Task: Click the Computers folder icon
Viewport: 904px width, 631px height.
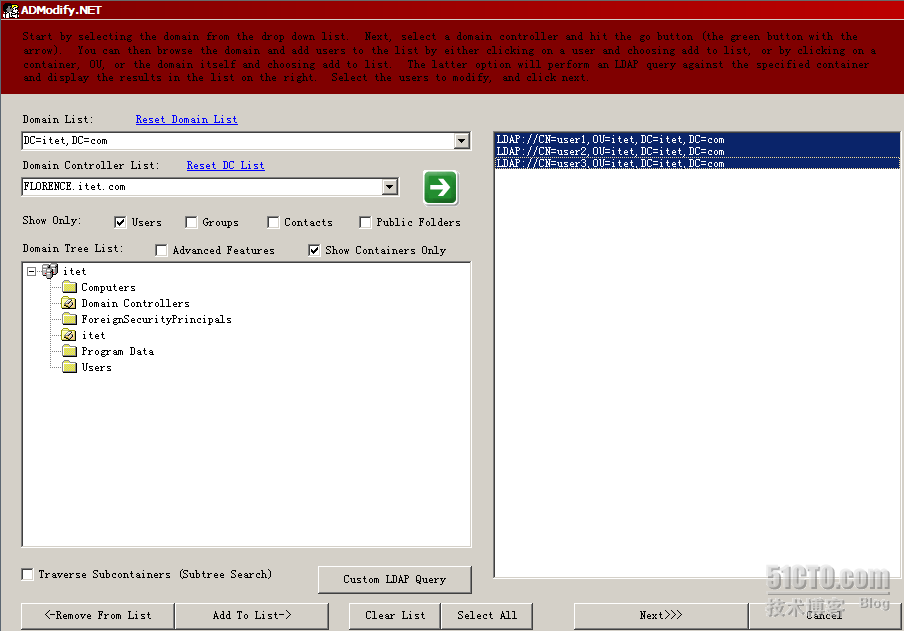Action: pyautogui.click(x=69, y=287)
